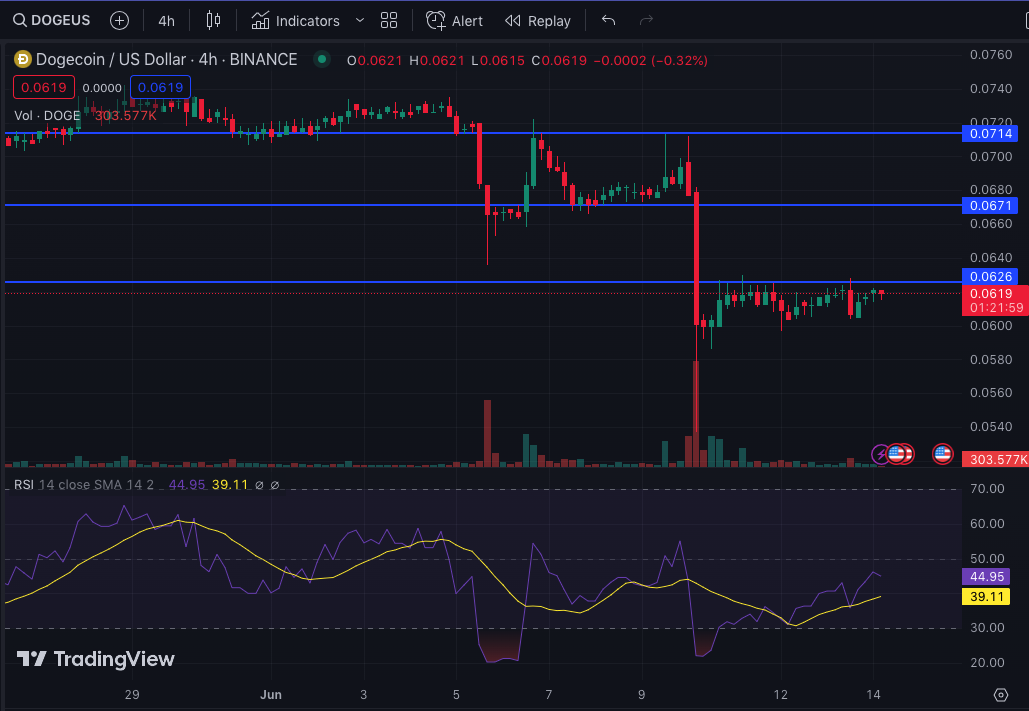
Task: Open the 4h timeframe dropdown
Action: coord(166,20)
